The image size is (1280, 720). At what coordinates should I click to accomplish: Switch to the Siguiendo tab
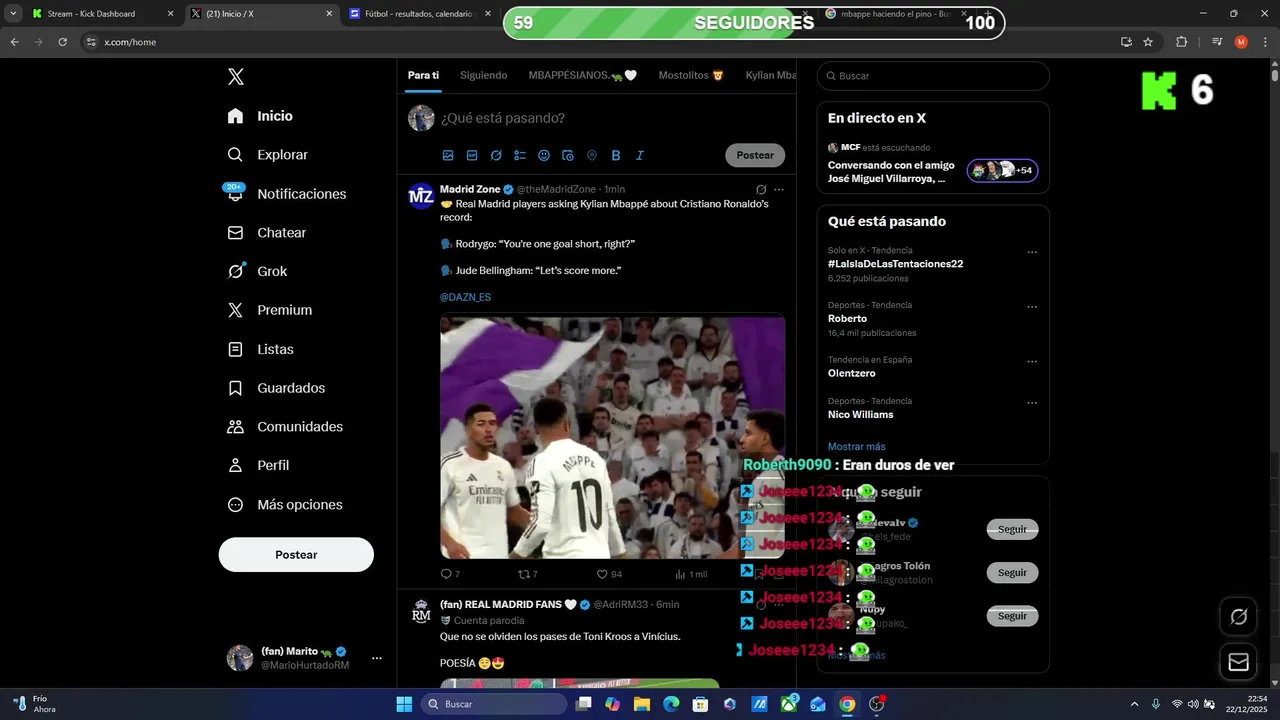tap(484, 75)
